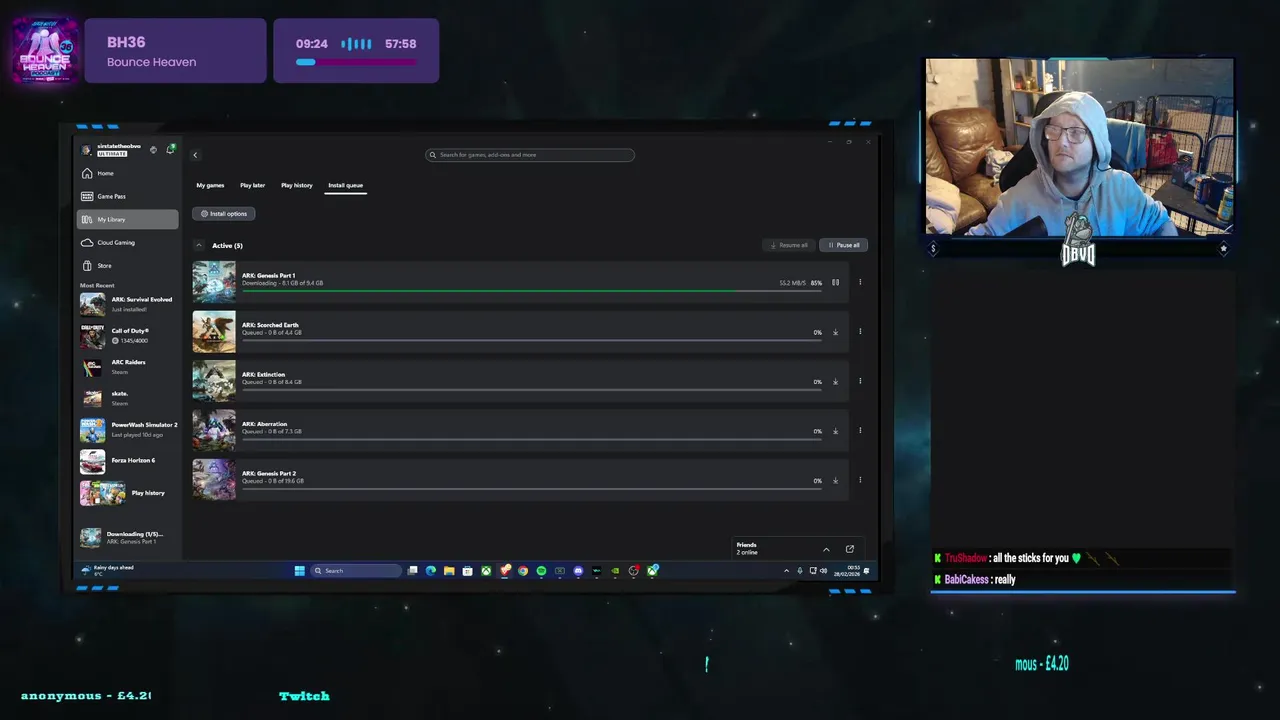Open more options for ARK: Aberration

(x=860, y=431)
